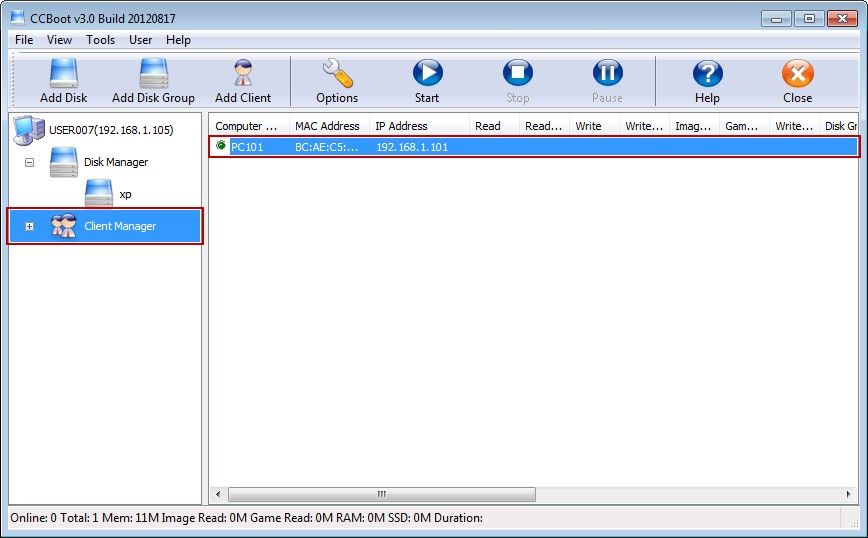Viewport: 868px width, 538px height.
Task: Select the xp disk icon
Action: click(x=99, y=193)
